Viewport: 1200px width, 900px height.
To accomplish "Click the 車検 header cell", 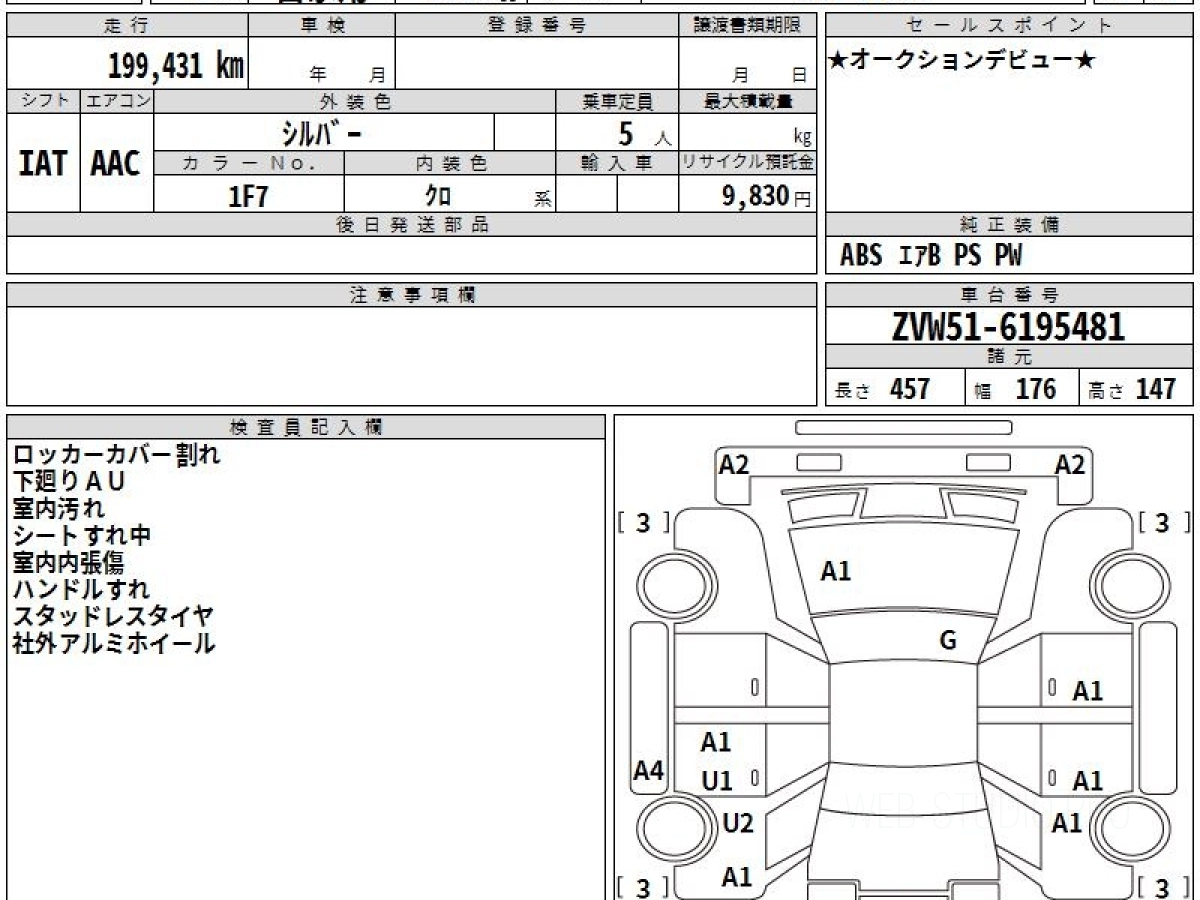I will coord(321,26).
